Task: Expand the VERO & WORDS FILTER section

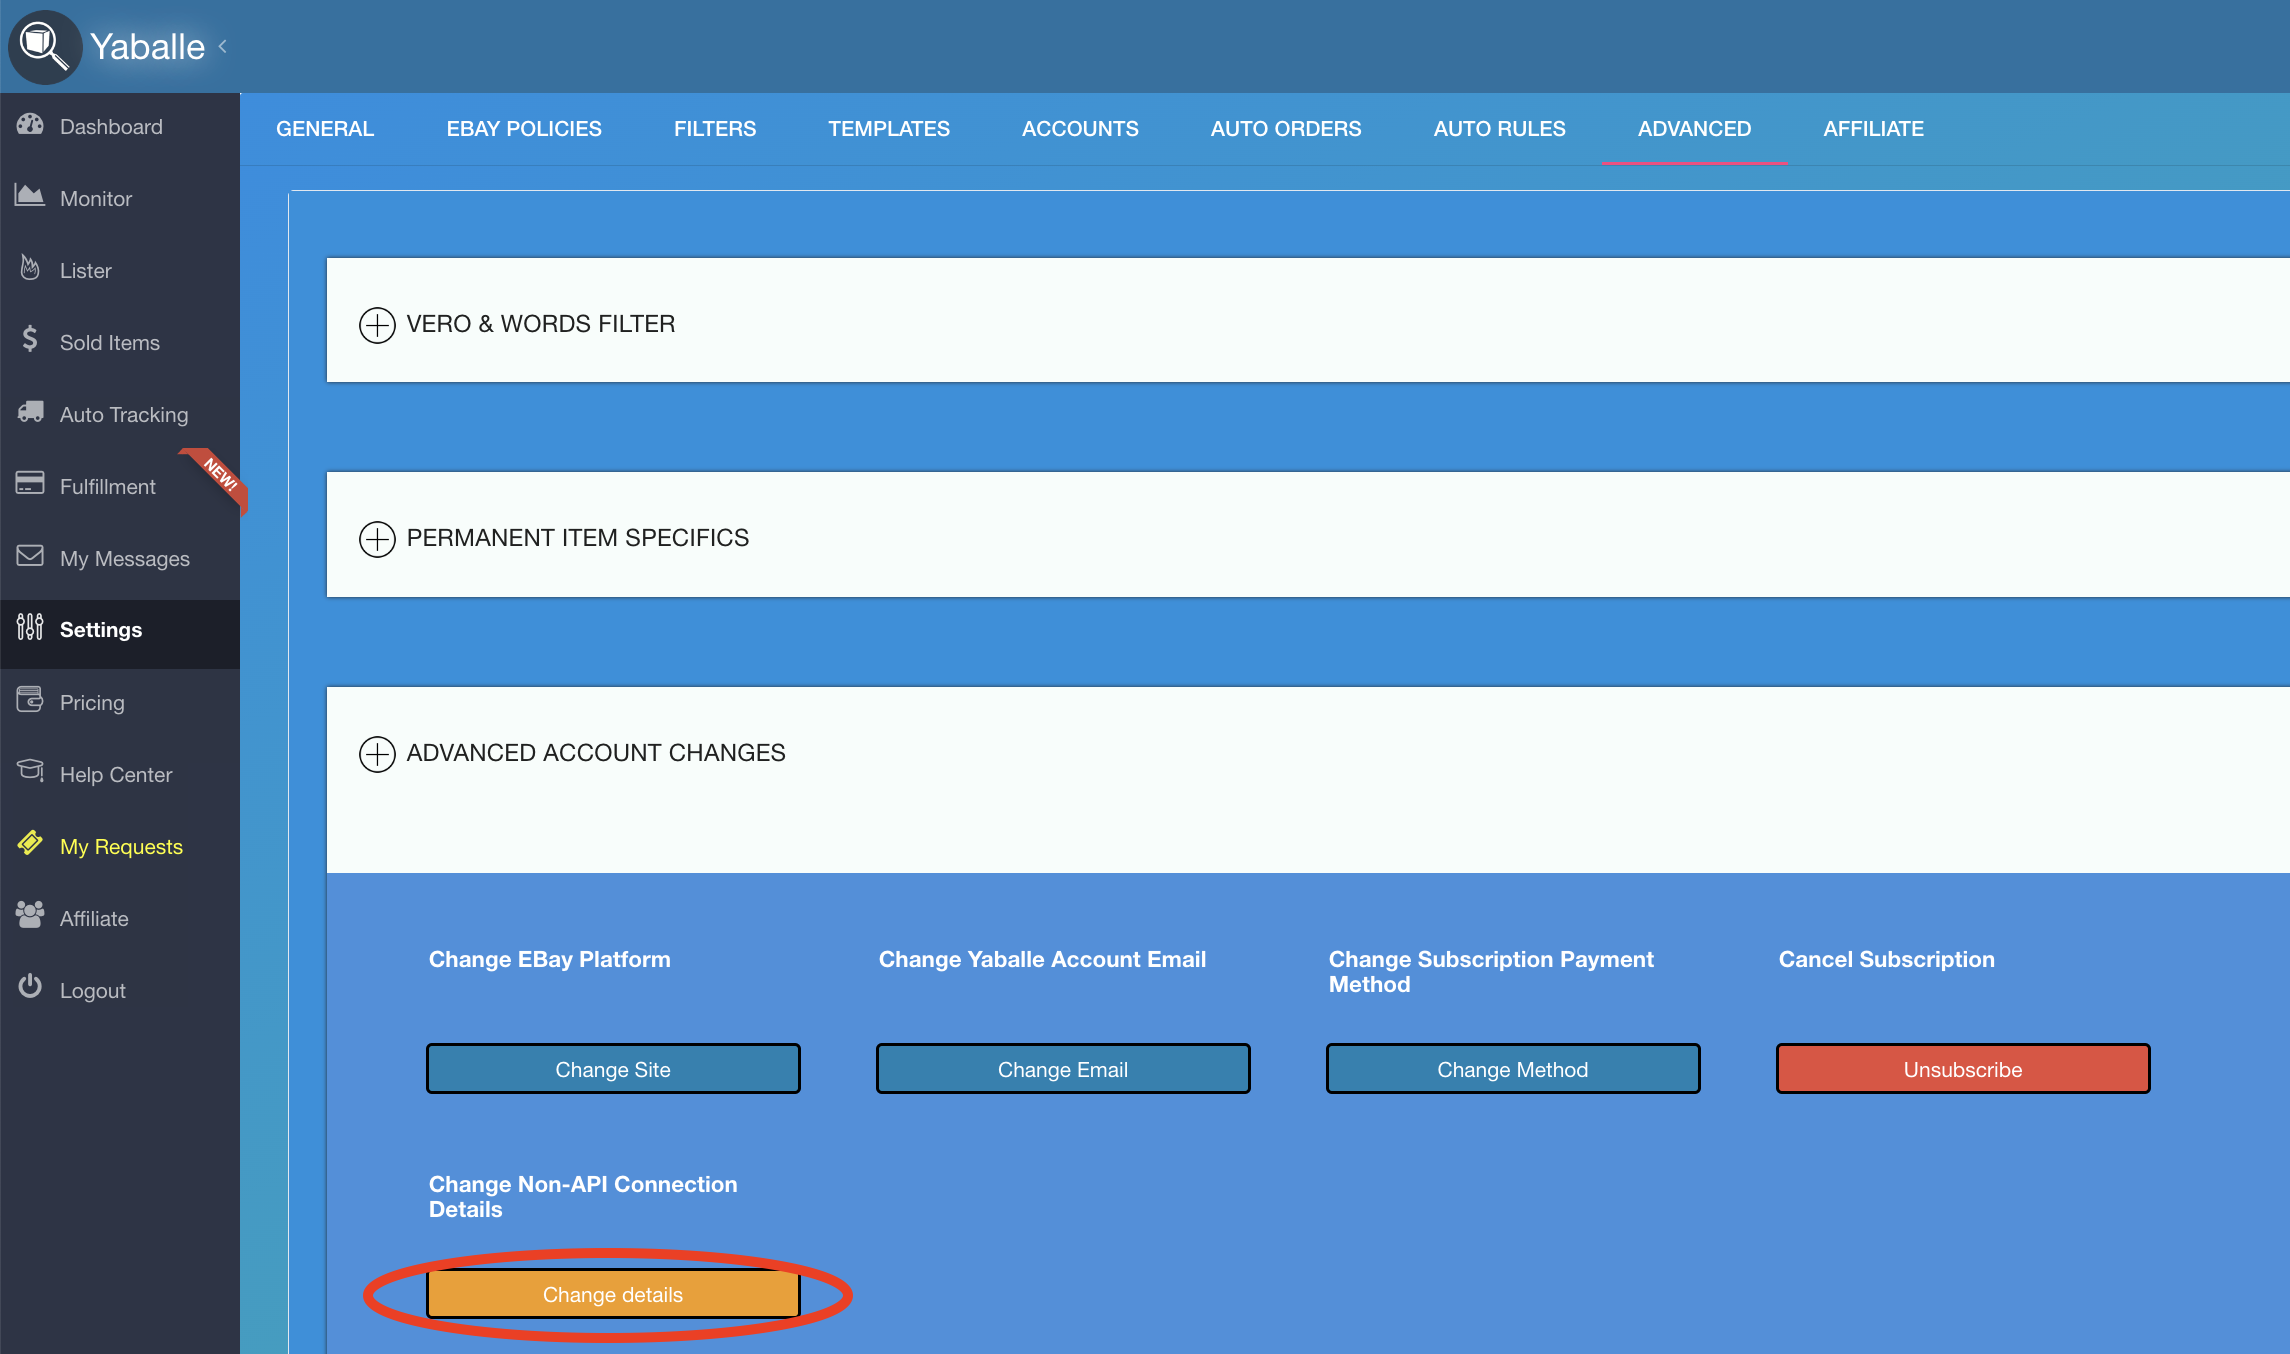Action: tap(377, 325)
